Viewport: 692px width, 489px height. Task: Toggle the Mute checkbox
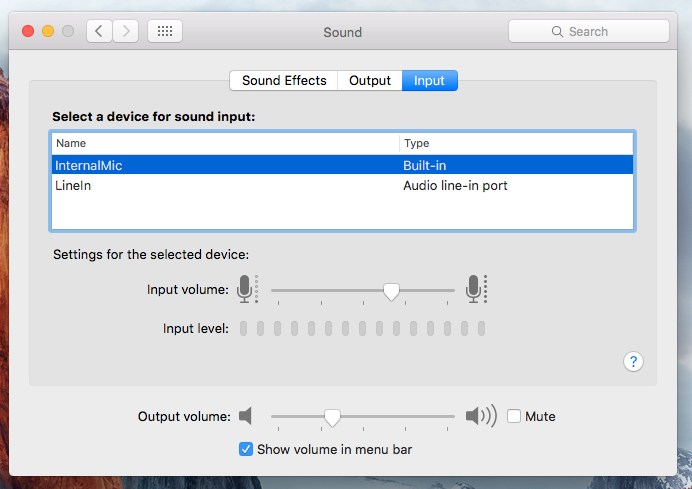click(x=514, y=416)
